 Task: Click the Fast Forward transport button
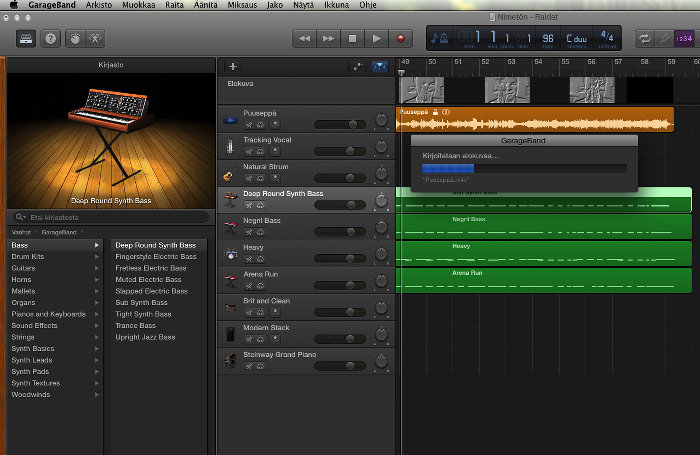click(x=329, y=39)
